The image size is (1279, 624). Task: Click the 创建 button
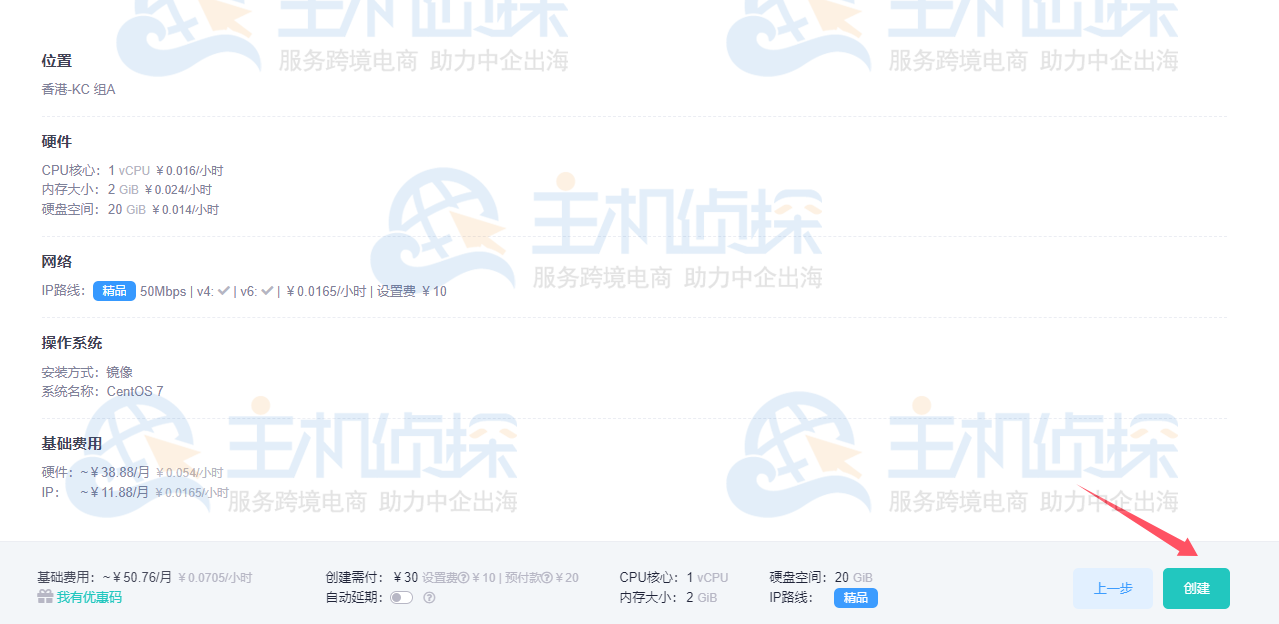tap(1196, 588)
